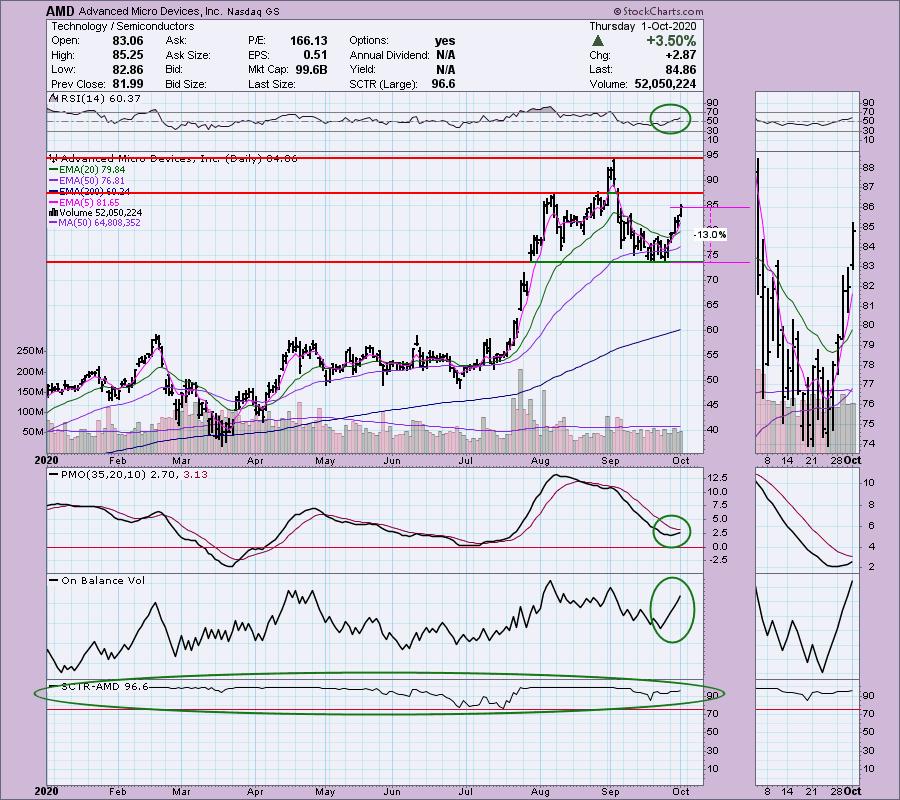
Task: Click the P/E value 166.13
Action: tap(309, 41)
